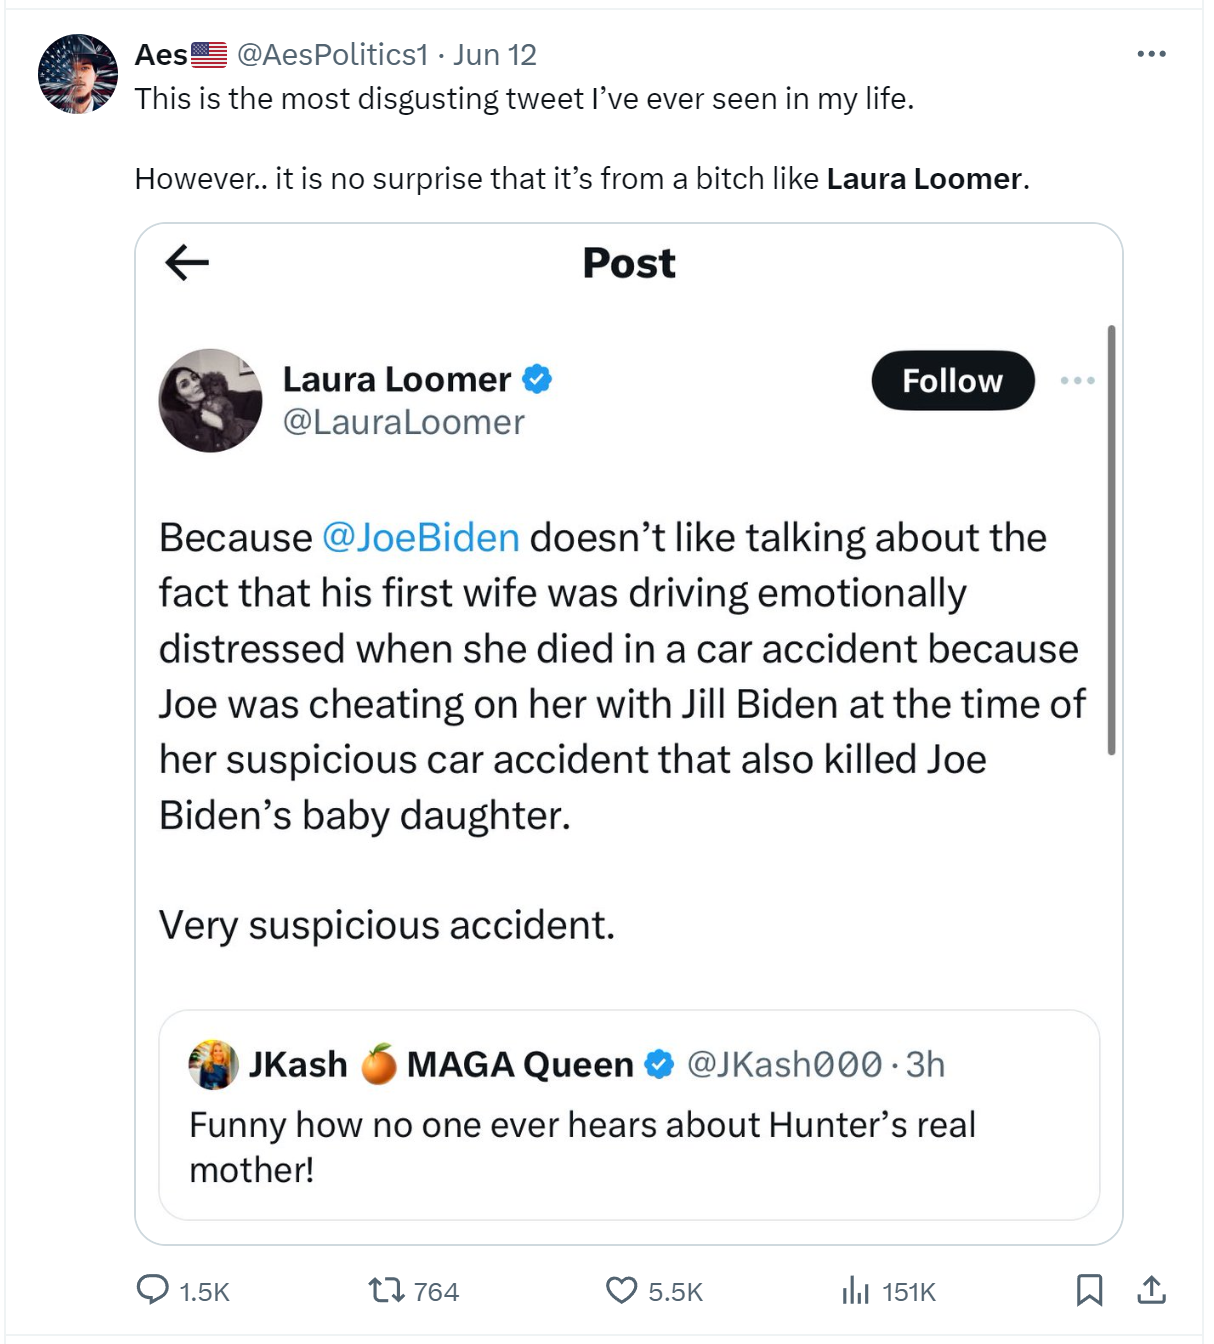Open the share icon on the tweet
The image size is (1214, 1344).
(1151, 1290)
